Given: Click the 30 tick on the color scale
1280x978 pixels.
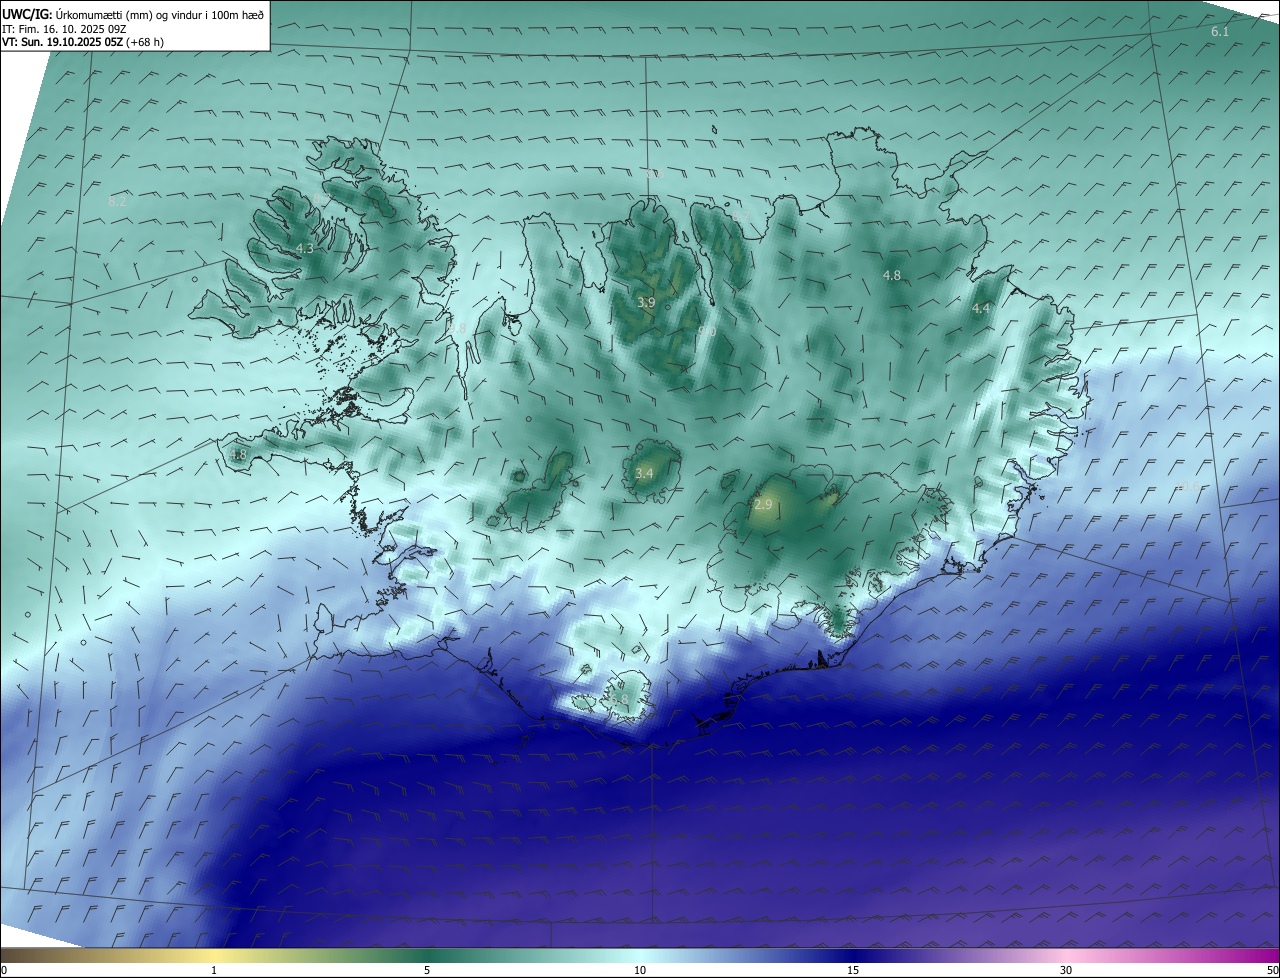Looking at the screenshot, I should (x=1066, y=970).
